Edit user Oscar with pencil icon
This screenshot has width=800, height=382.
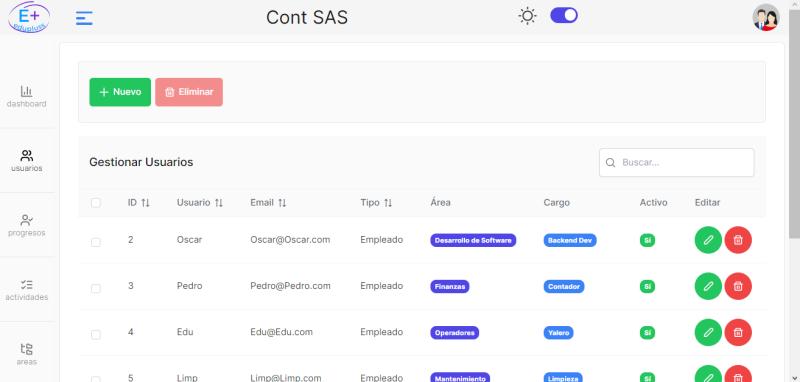point(708,240)
